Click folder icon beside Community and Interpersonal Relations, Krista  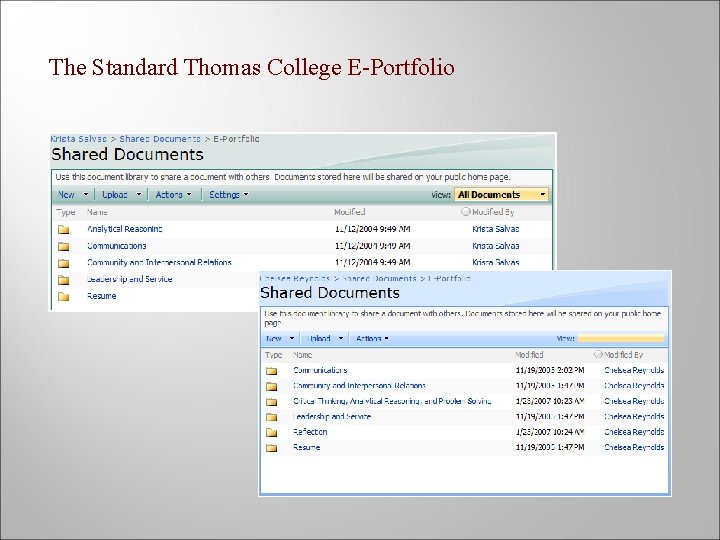point(63,263)
